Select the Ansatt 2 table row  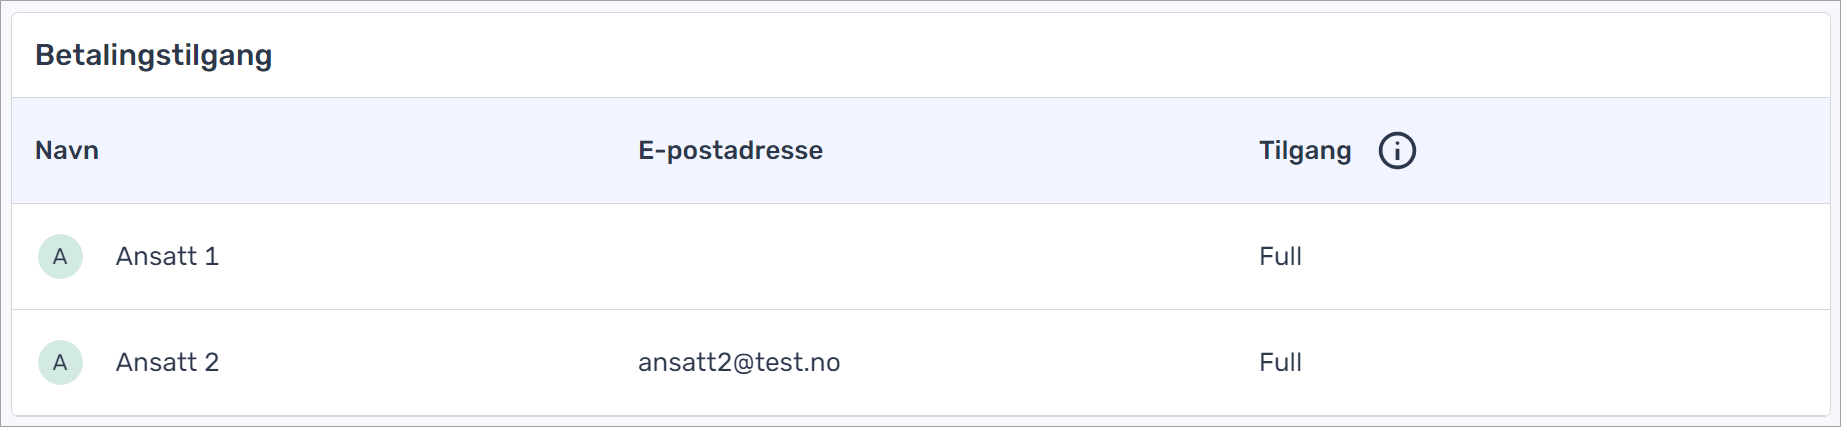pos(921,363)
